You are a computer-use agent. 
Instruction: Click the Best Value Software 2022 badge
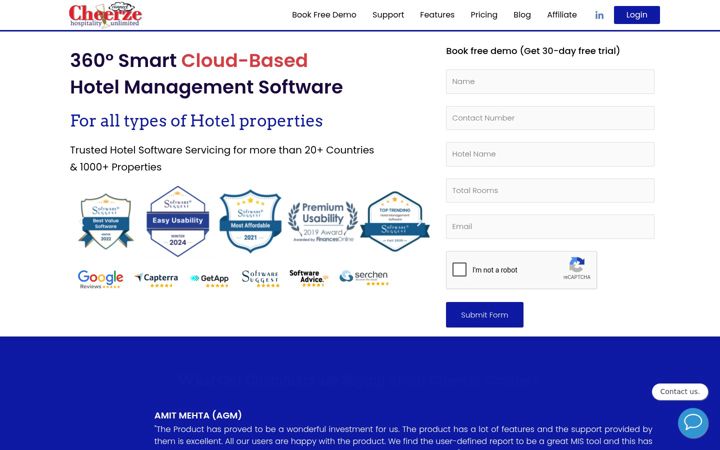[106, 221]
